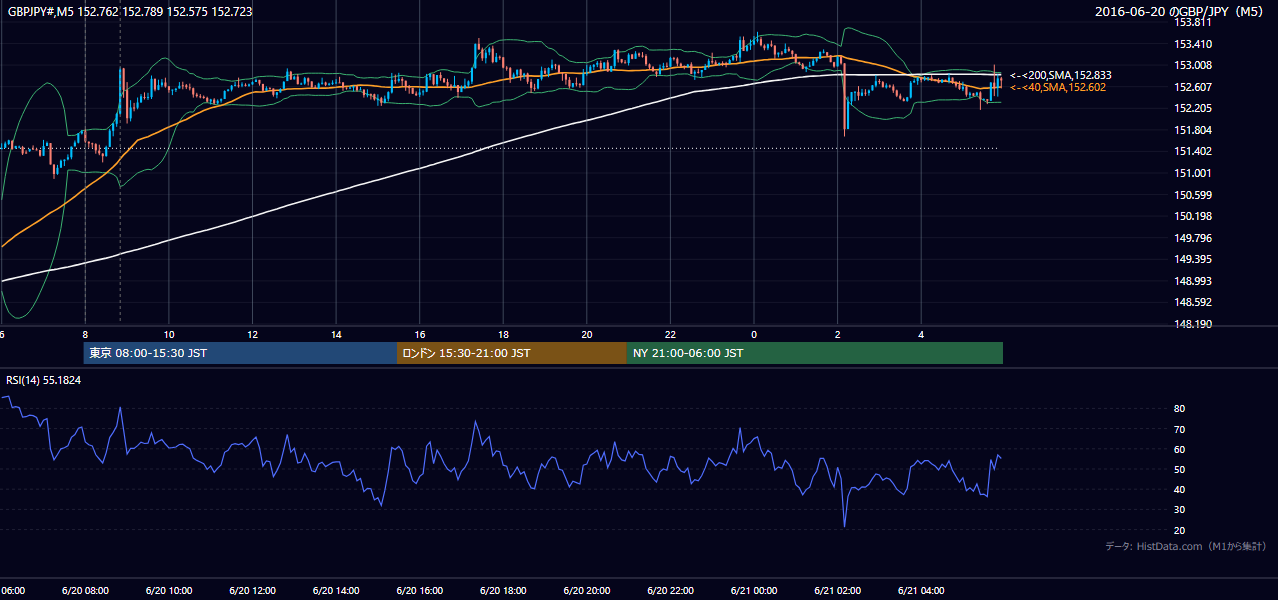Click the chart title '2016-06-20 のGBP/JPY (M5)'

(x=1181, y=12)
